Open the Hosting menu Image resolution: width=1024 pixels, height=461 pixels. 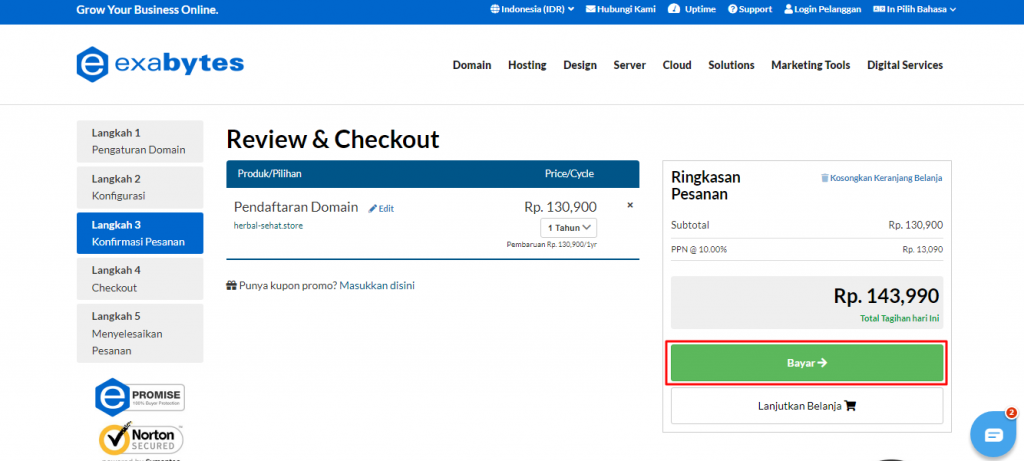click(x=527, y=65)
